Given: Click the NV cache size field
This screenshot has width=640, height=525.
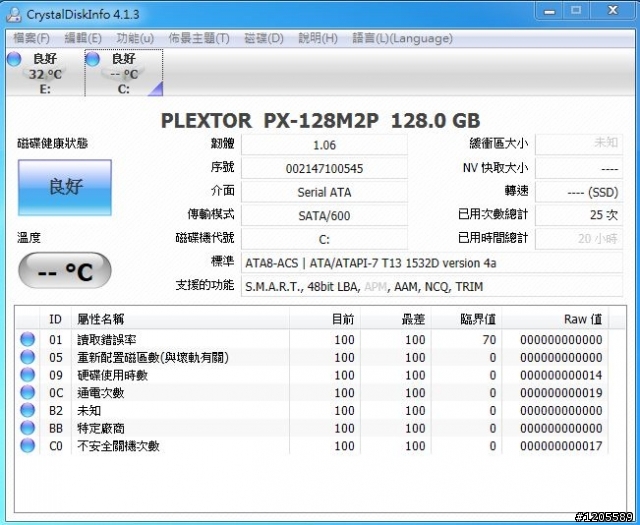Looking at the screenshot, I should tap(579, 168).
